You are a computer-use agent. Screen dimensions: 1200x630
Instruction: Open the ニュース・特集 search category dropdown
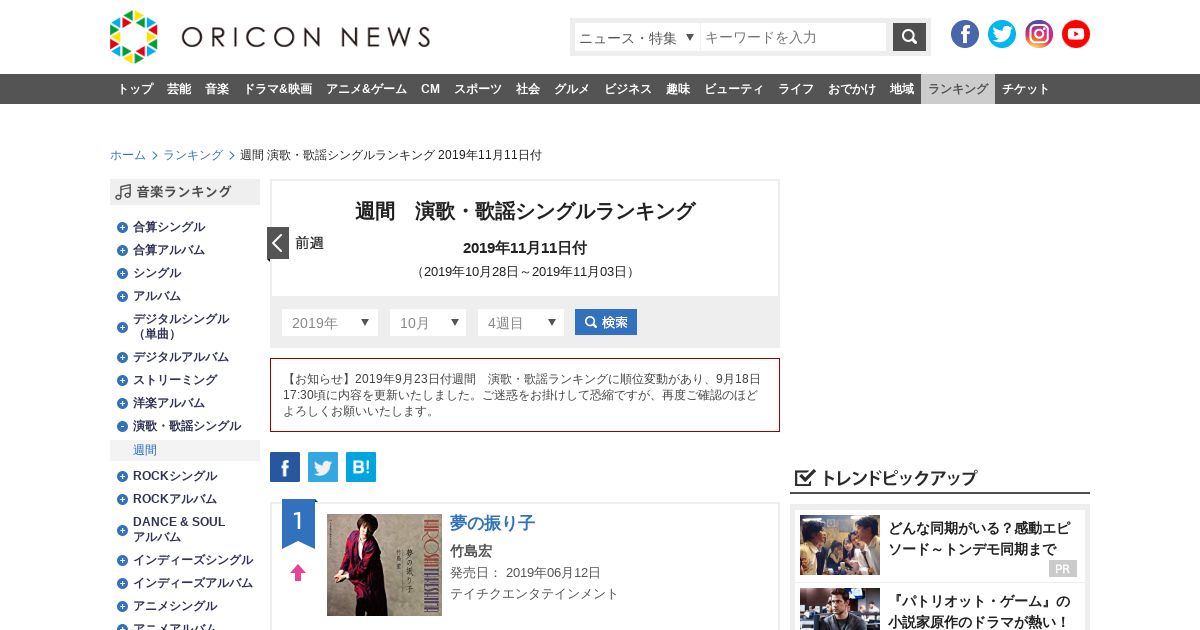pyautogui.click(x=637, y=37)
